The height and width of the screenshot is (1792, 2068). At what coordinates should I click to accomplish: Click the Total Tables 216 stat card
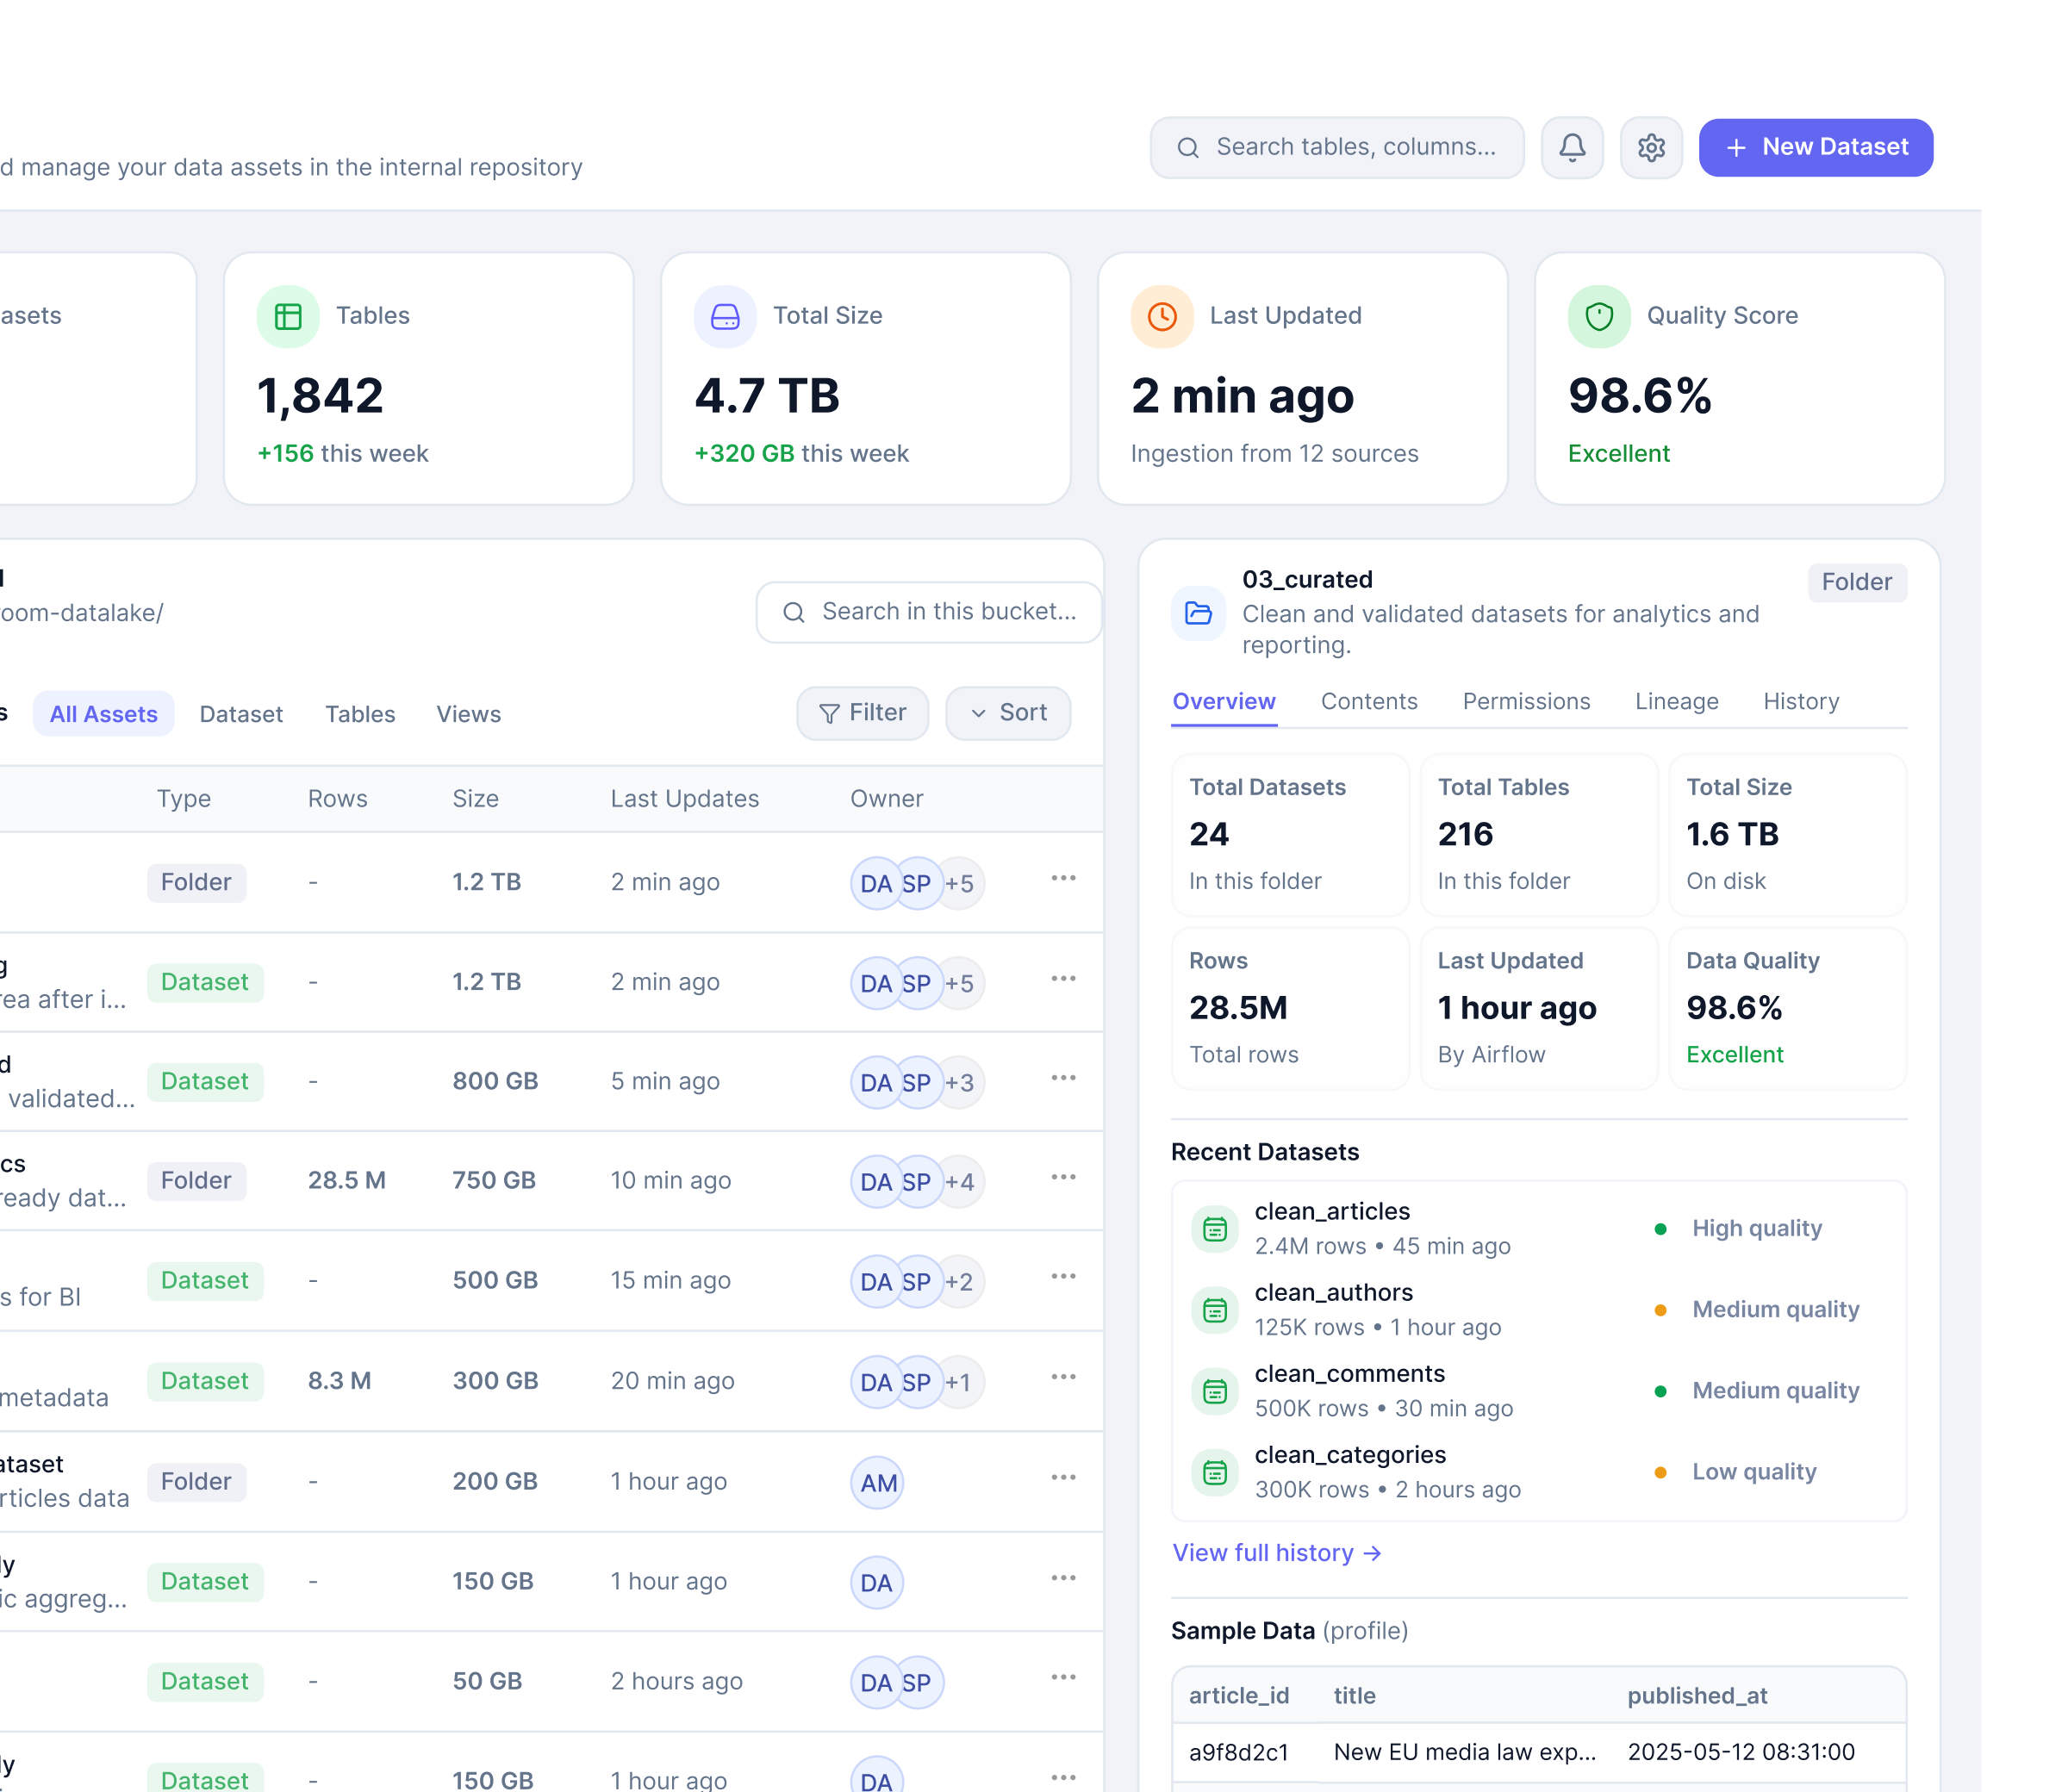1539,835
